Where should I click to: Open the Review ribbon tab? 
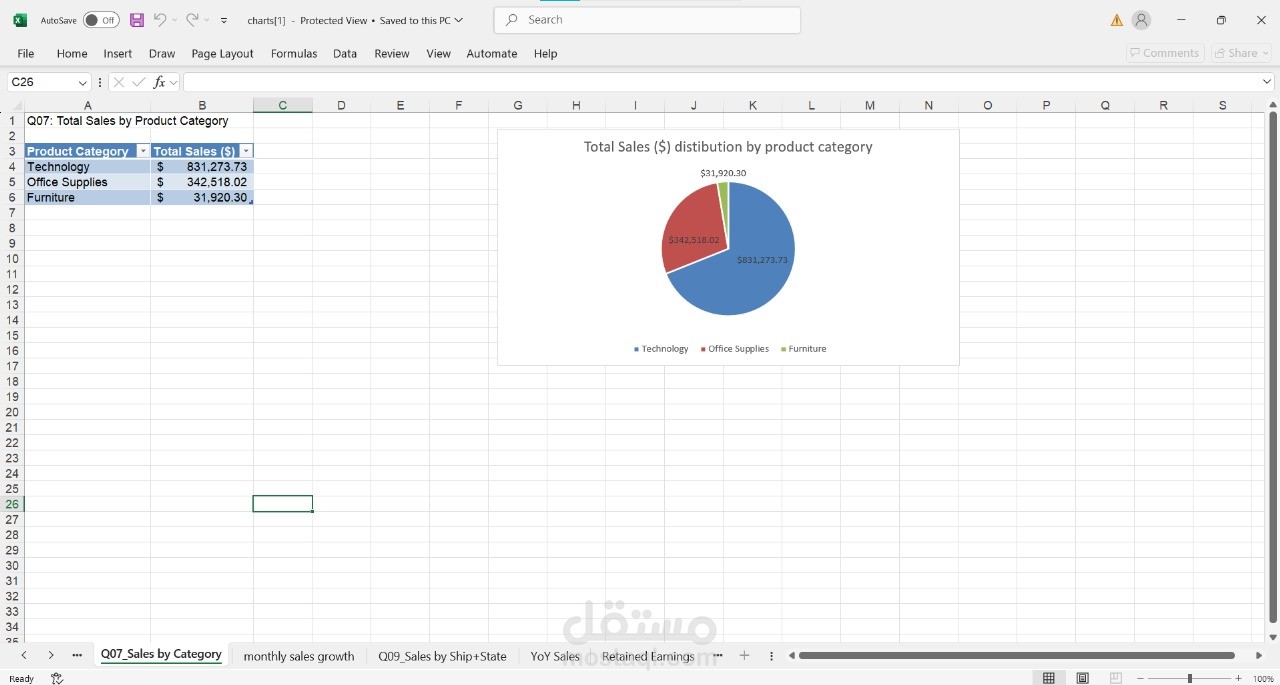pos(392,54)
